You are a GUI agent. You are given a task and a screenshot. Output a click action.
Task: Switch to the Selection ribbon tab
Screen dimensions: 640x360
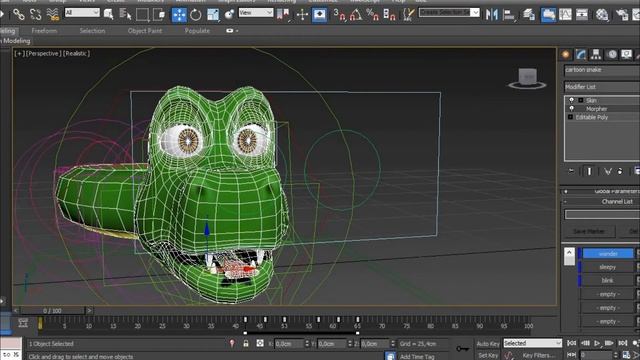click(x=92, y=31)
